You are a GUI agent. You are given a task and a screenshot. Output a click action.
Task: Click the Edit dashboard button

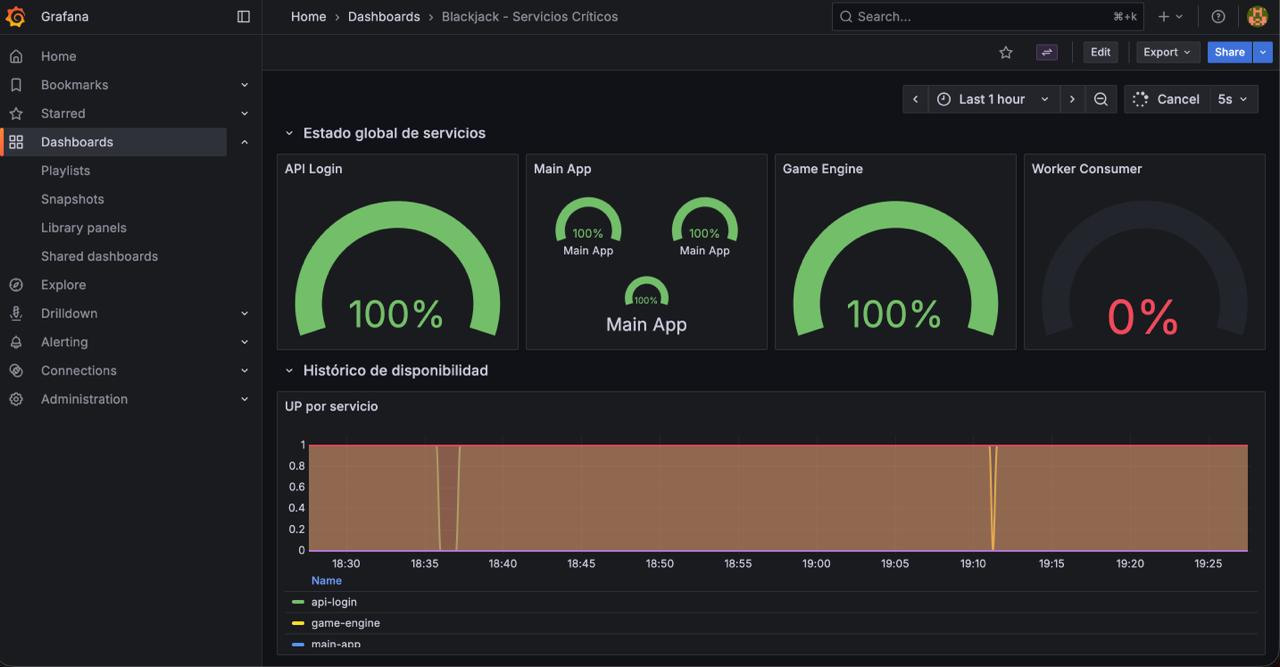(1101, 52)
